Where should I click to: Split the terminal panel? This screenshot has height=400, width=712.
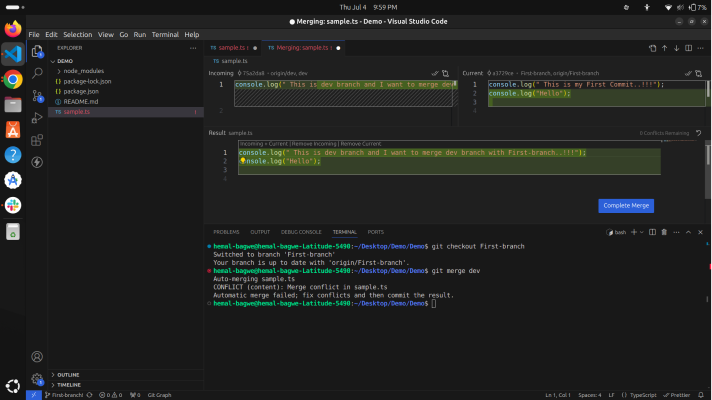[x=653, y=232]
